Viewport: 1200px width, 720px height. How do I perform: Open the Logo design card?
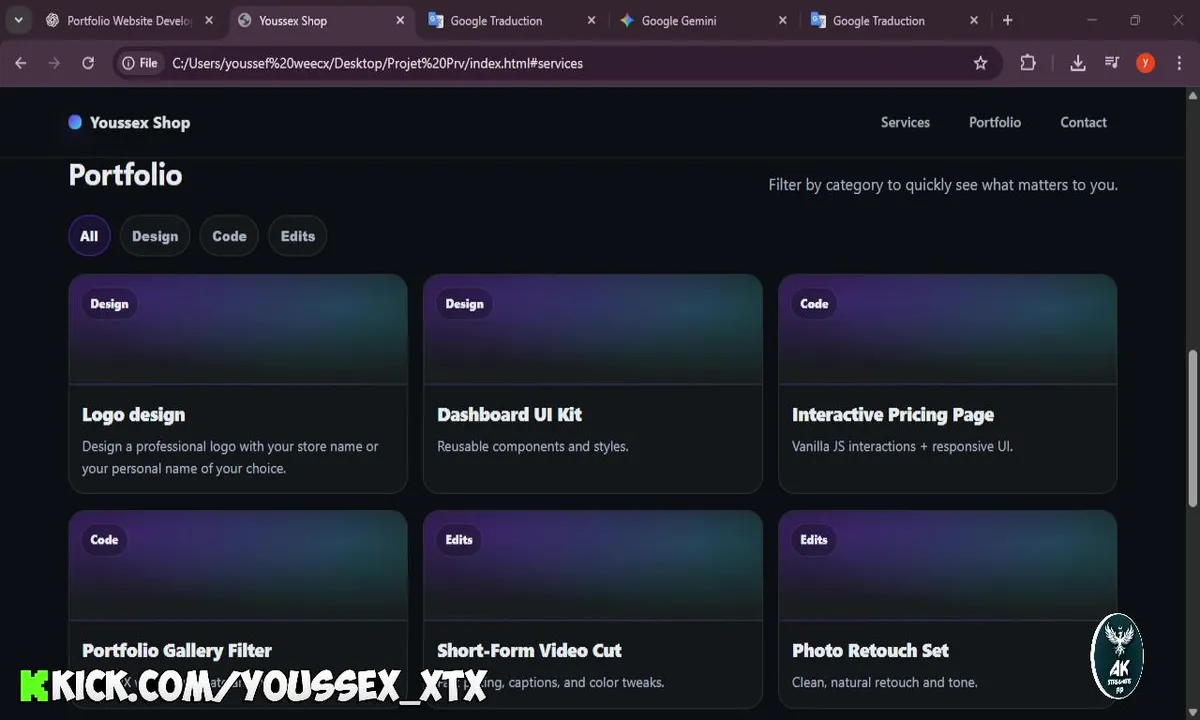point(238,384)
